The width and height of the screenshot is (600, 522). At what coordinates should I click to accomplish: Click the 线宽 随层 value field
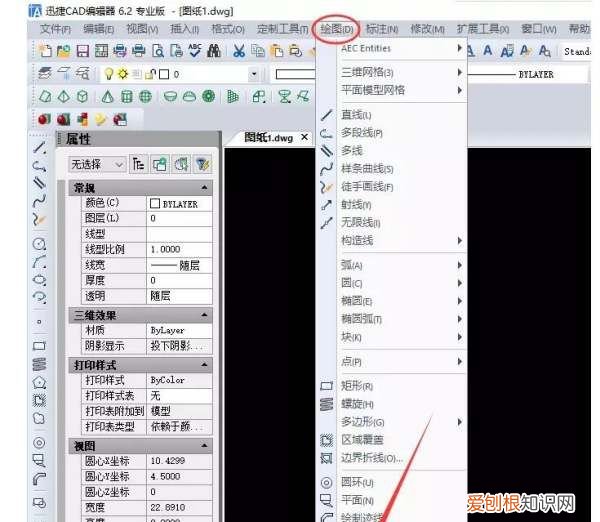click(179, 265)
